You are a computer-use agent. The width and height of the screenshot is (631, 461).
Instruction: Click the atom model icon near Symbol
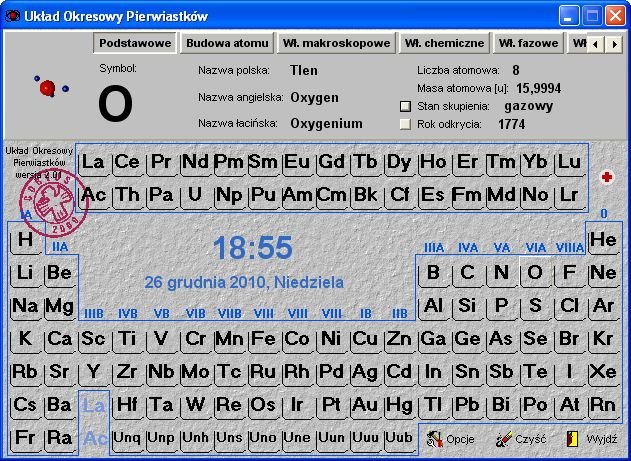tap(47, 89)
